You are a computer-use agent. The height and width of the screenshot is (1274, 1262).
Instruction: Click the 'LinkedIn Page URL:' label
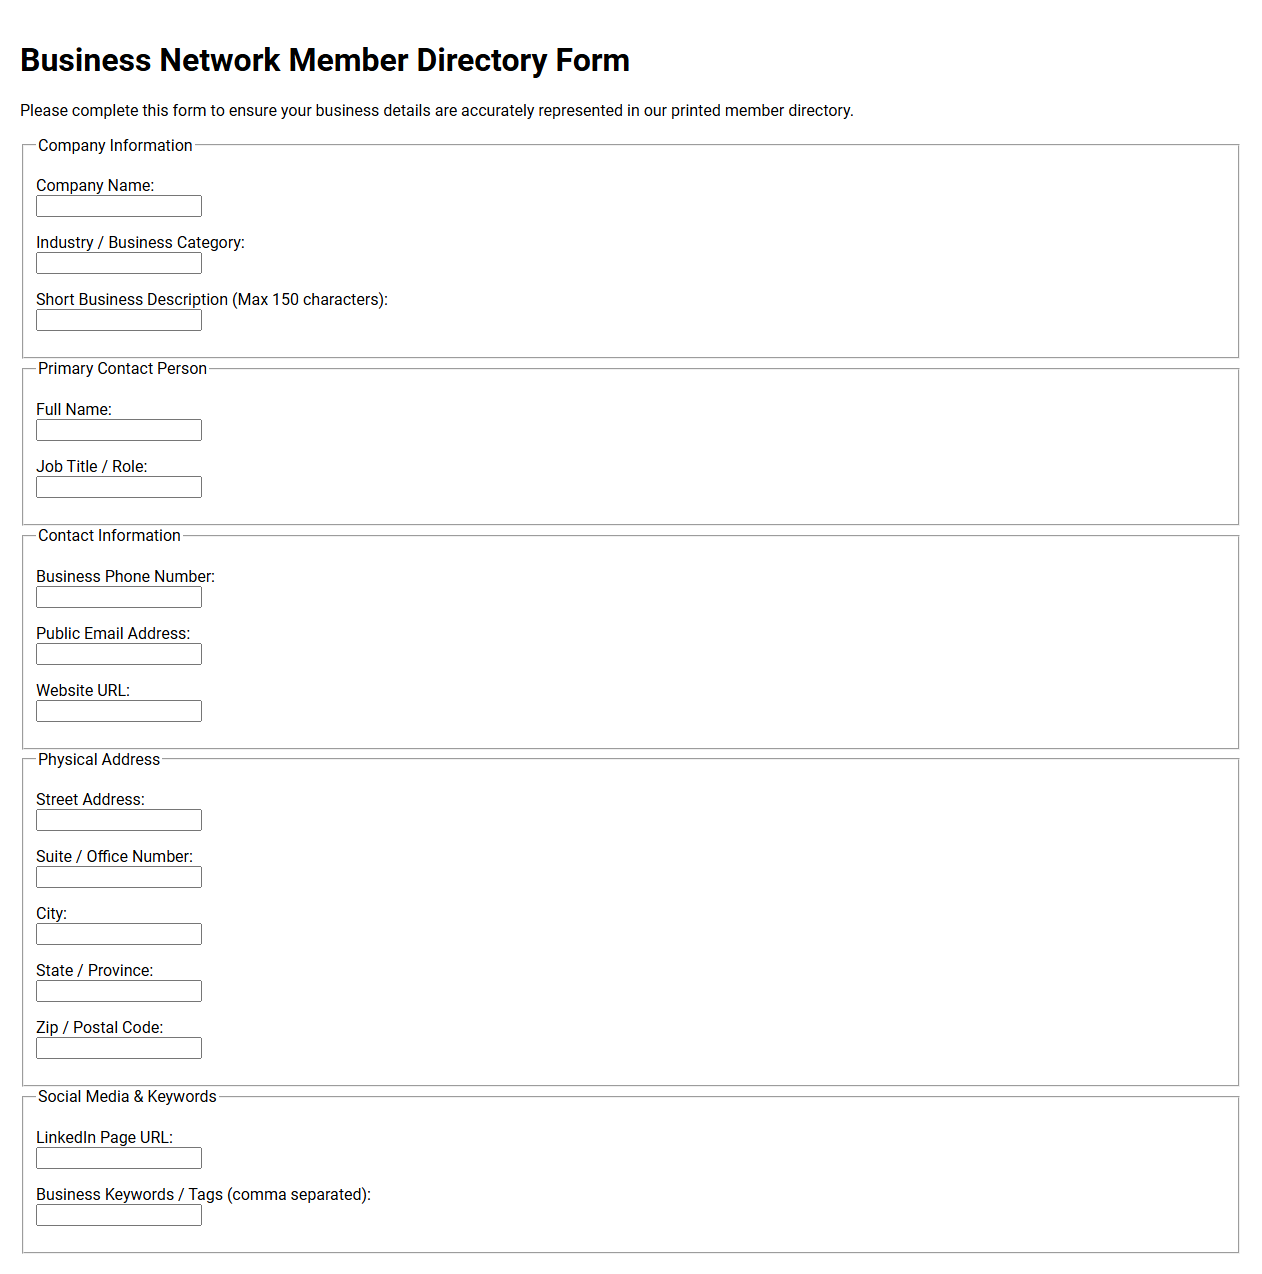point(105,1137)
